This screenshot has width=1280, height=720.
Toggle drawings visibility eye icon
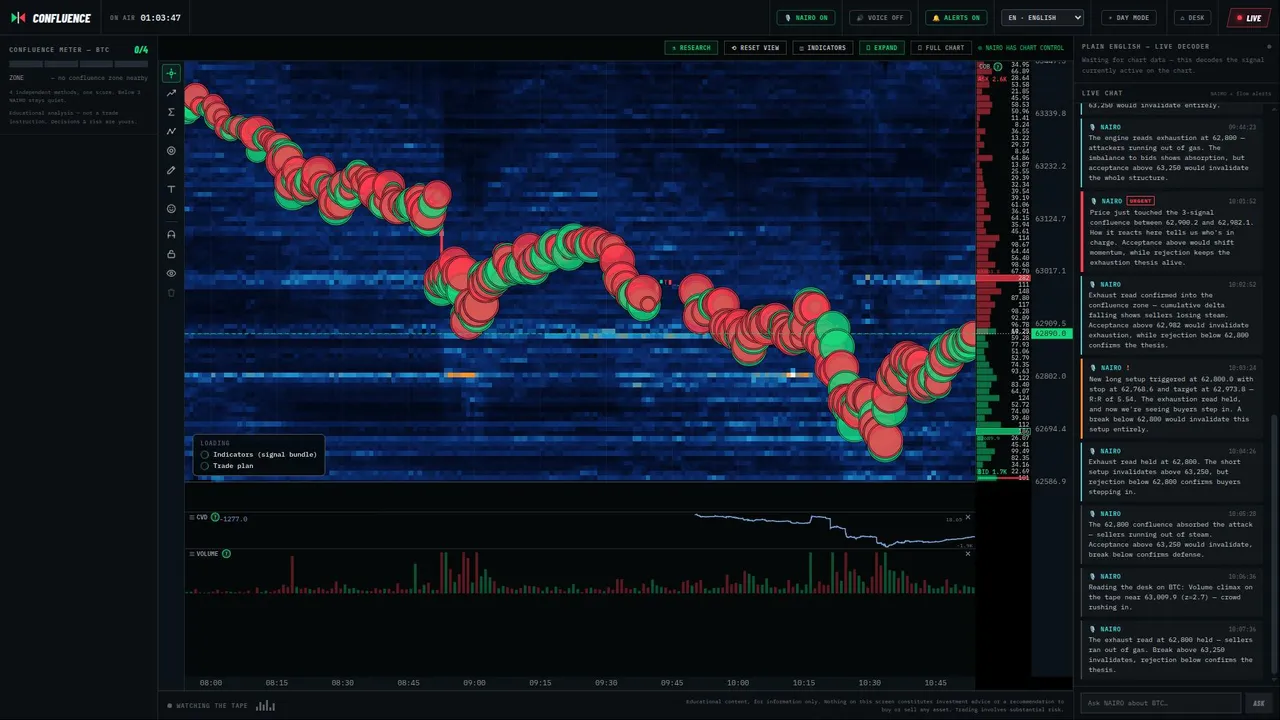(x=171, y=273)
